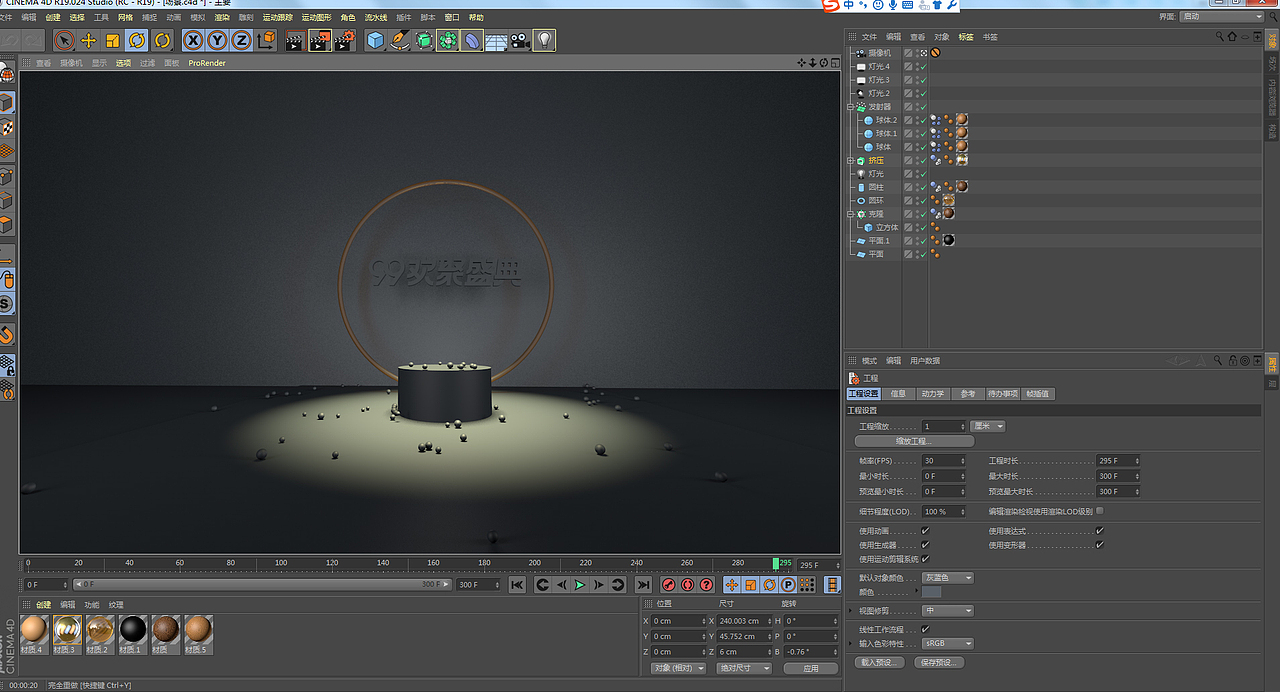Select the Rotate tool in toolbar

tap(137, 40)
